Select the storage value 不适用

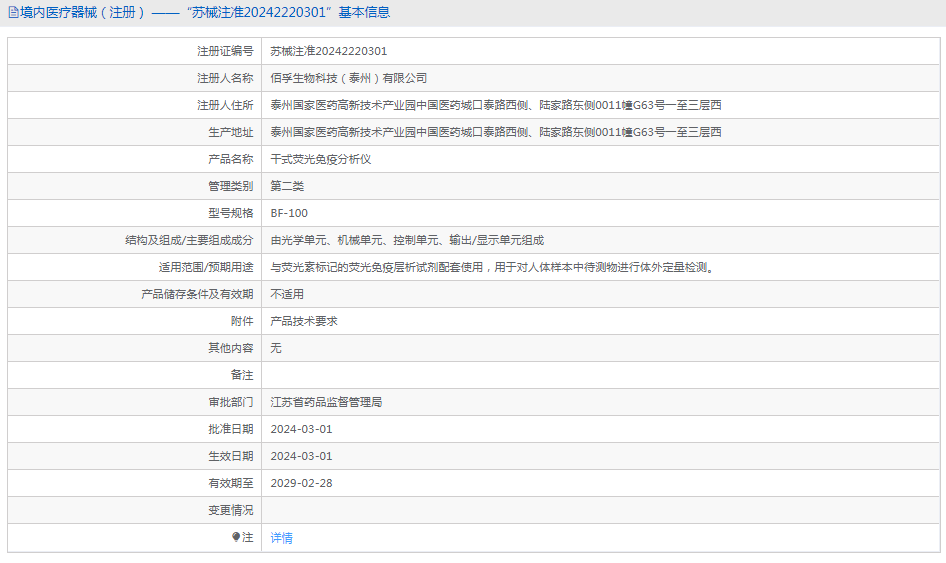pos(287,294)
